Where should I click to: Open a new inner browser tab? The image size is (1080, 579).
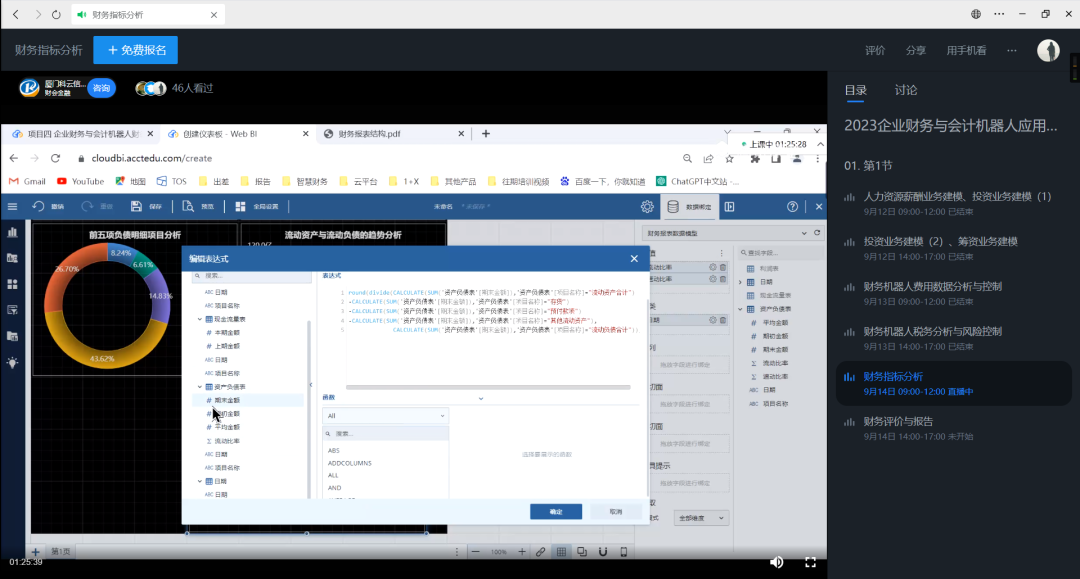point(486,134)
